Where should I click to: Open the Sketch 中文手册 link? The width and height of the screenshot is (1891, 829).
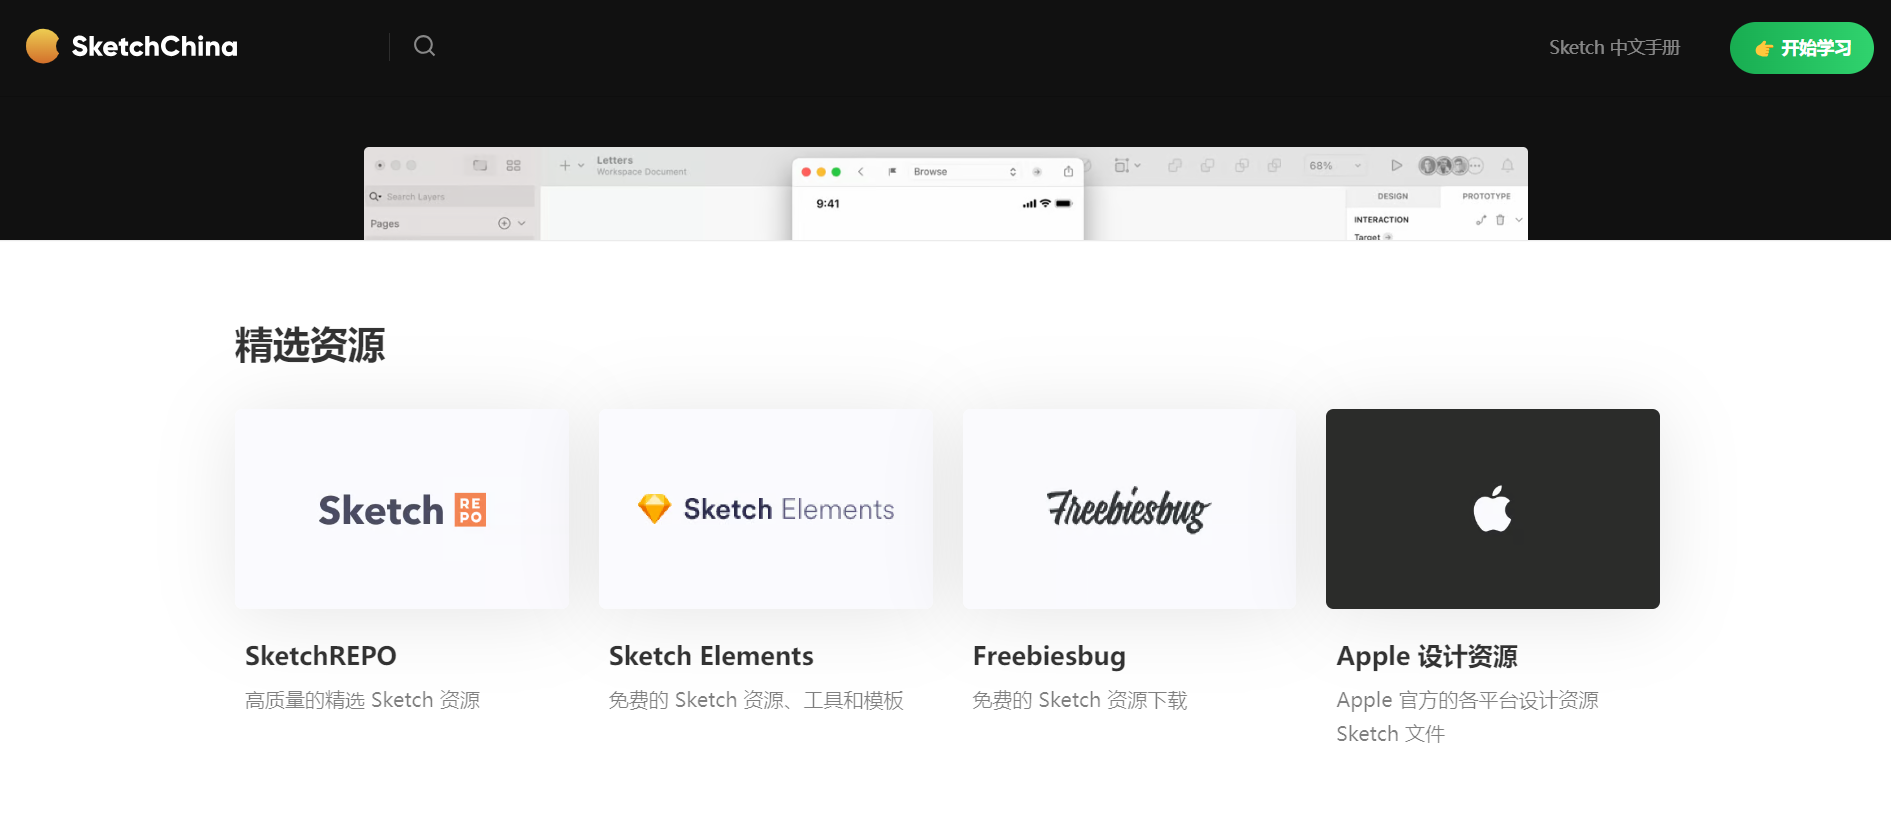[x=1614, y=46]
